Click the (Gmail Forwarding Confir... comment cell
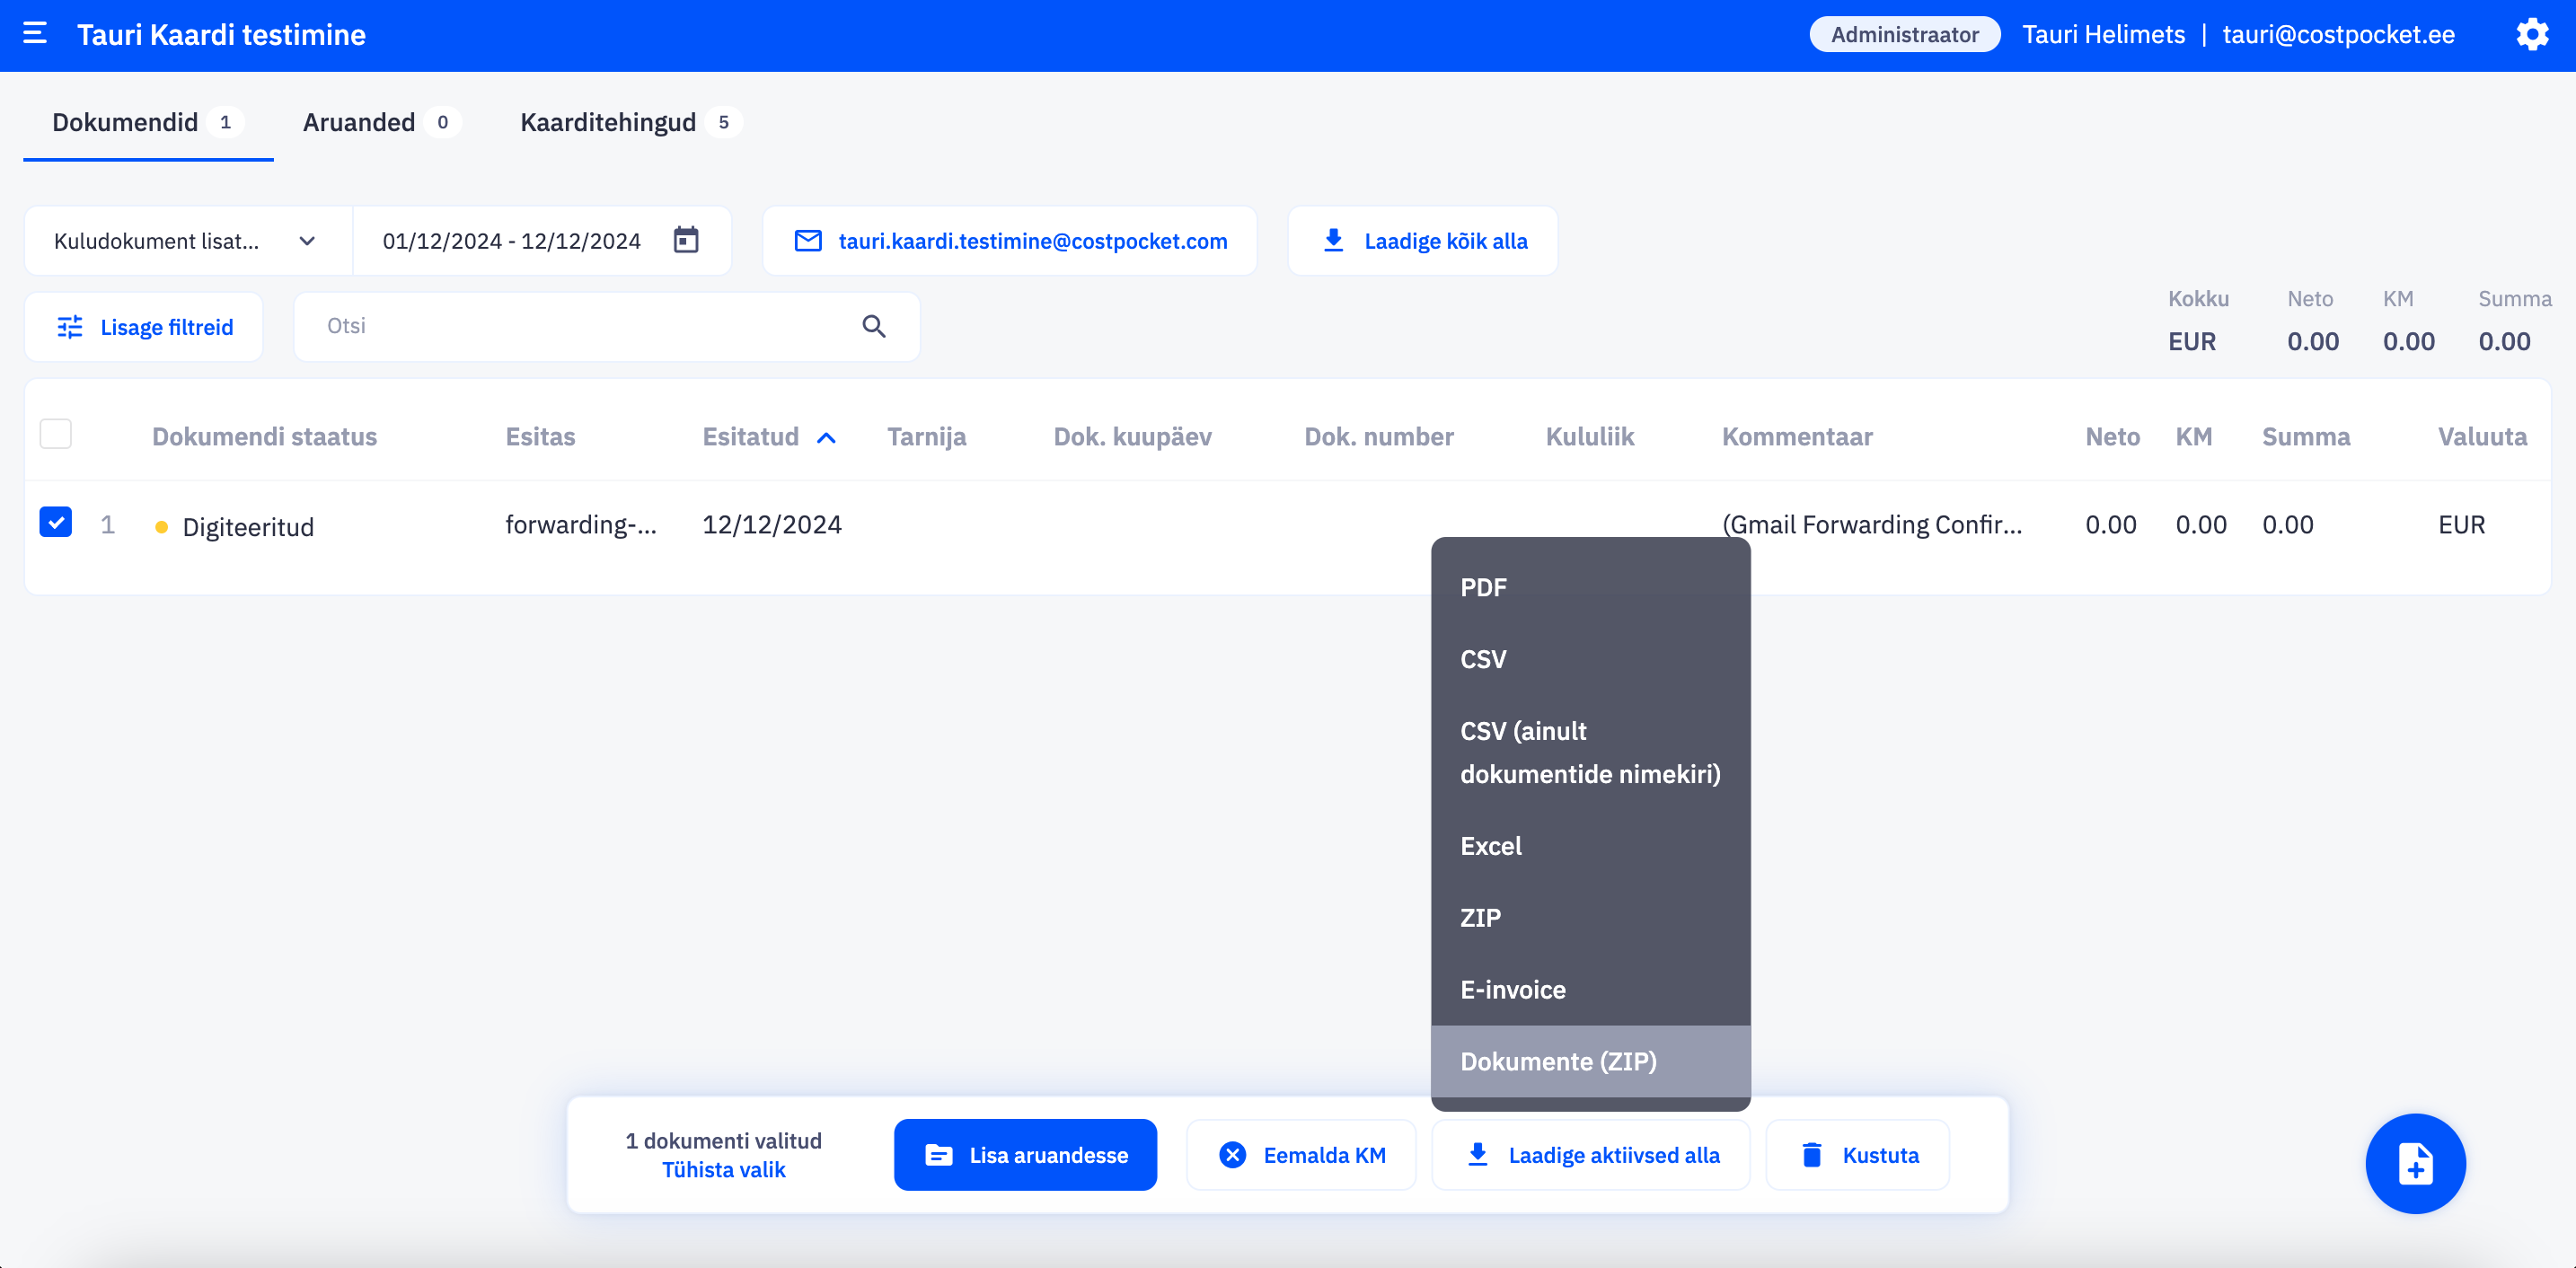Viewport: 2576px width, 1268px height. [x=1872, y=525]
